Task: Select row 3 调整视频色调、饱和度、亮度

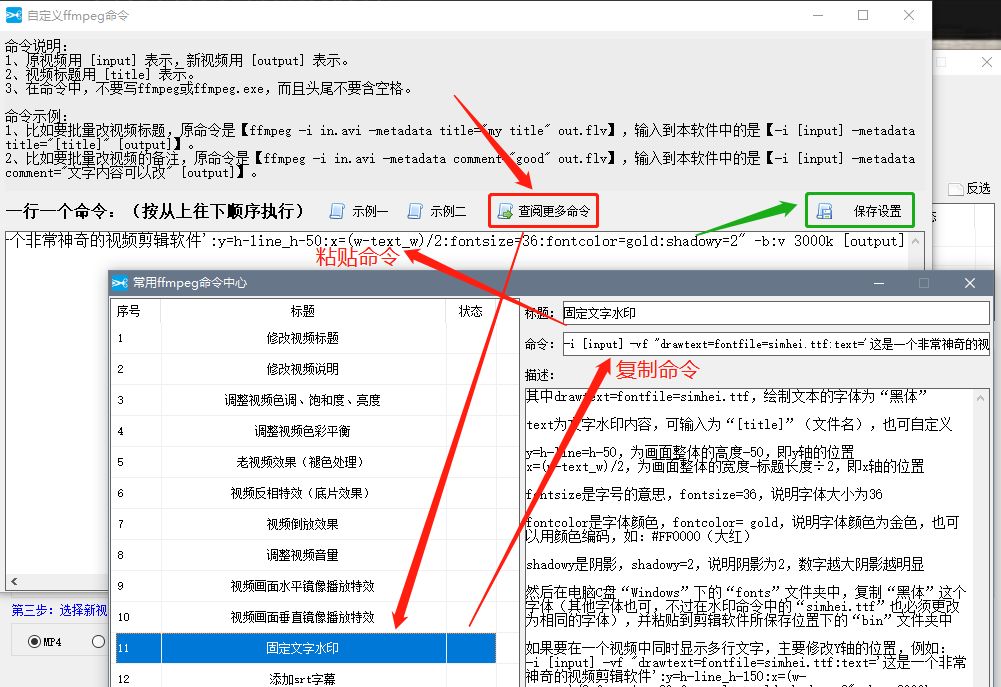Action: click(305, 400)
